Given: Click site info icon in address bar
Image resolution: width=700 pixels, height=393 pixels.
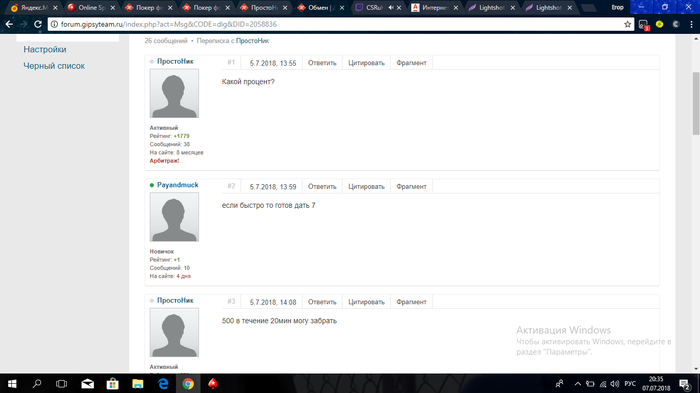Looking at the screenshot, I should 54,24.
